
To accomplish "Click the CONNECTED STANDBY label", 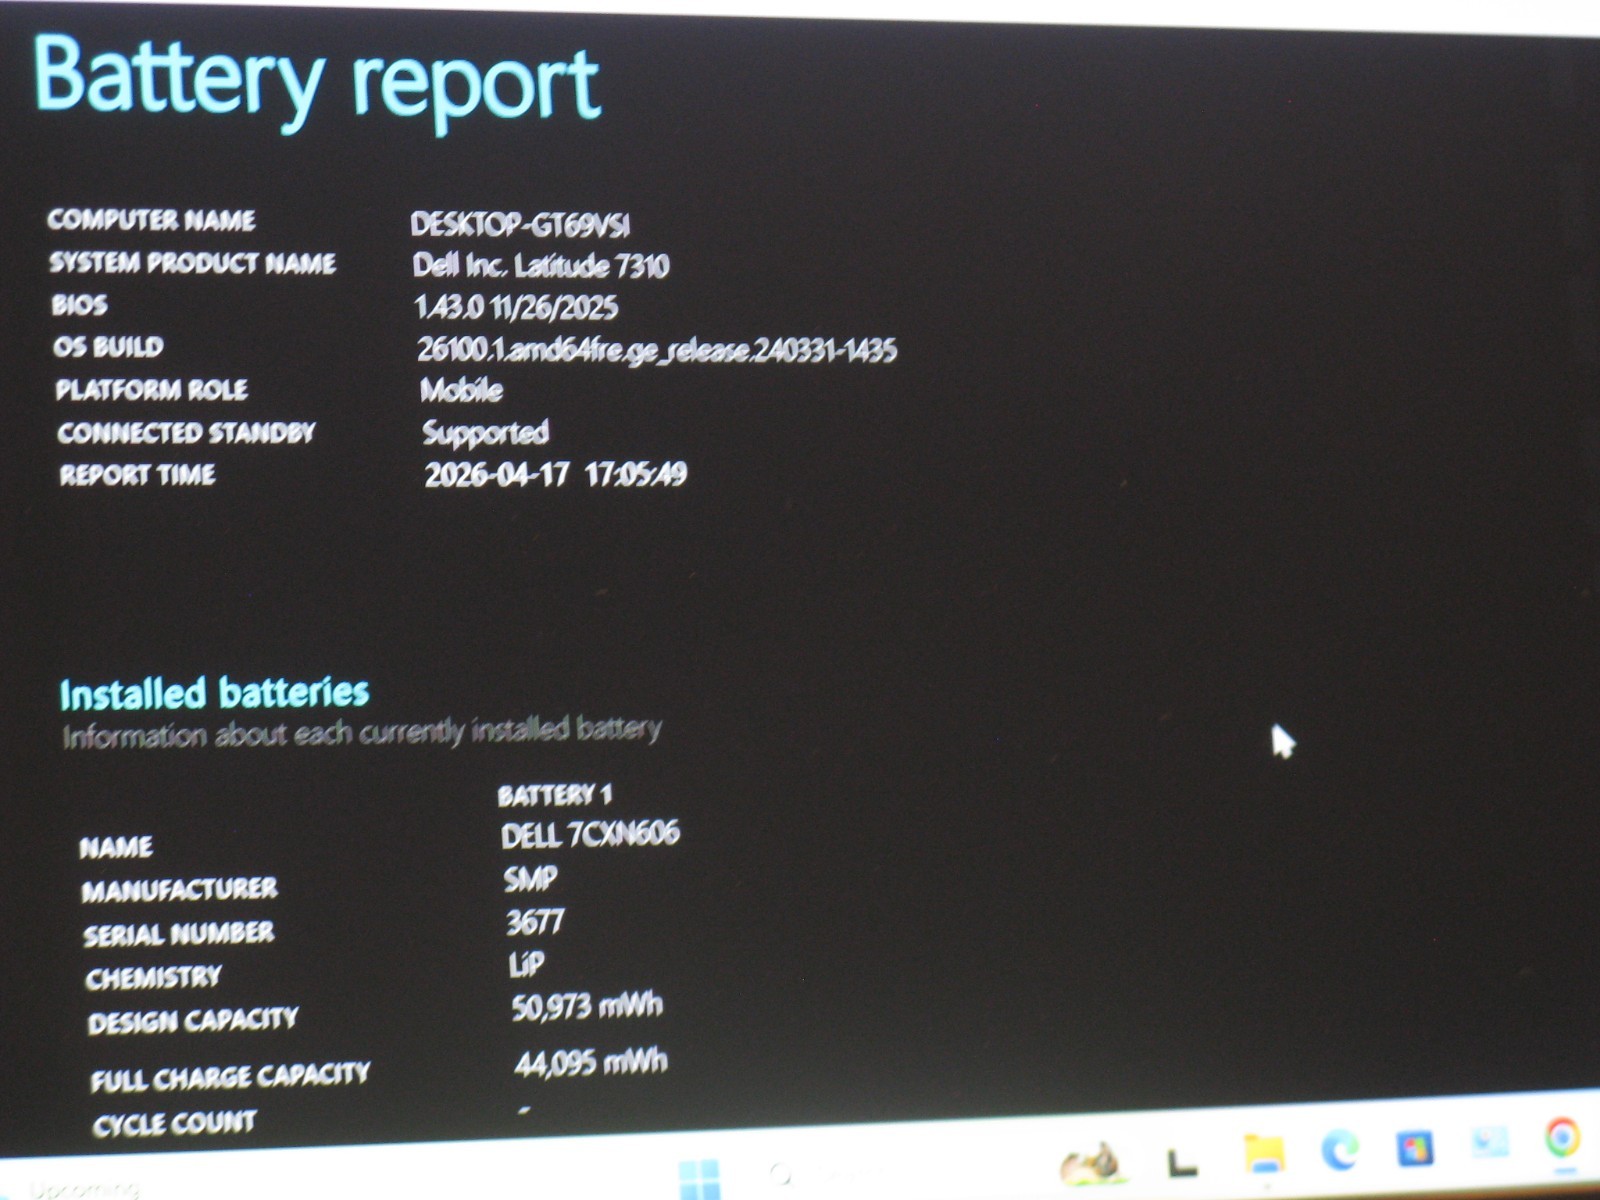I will (186, 432).
